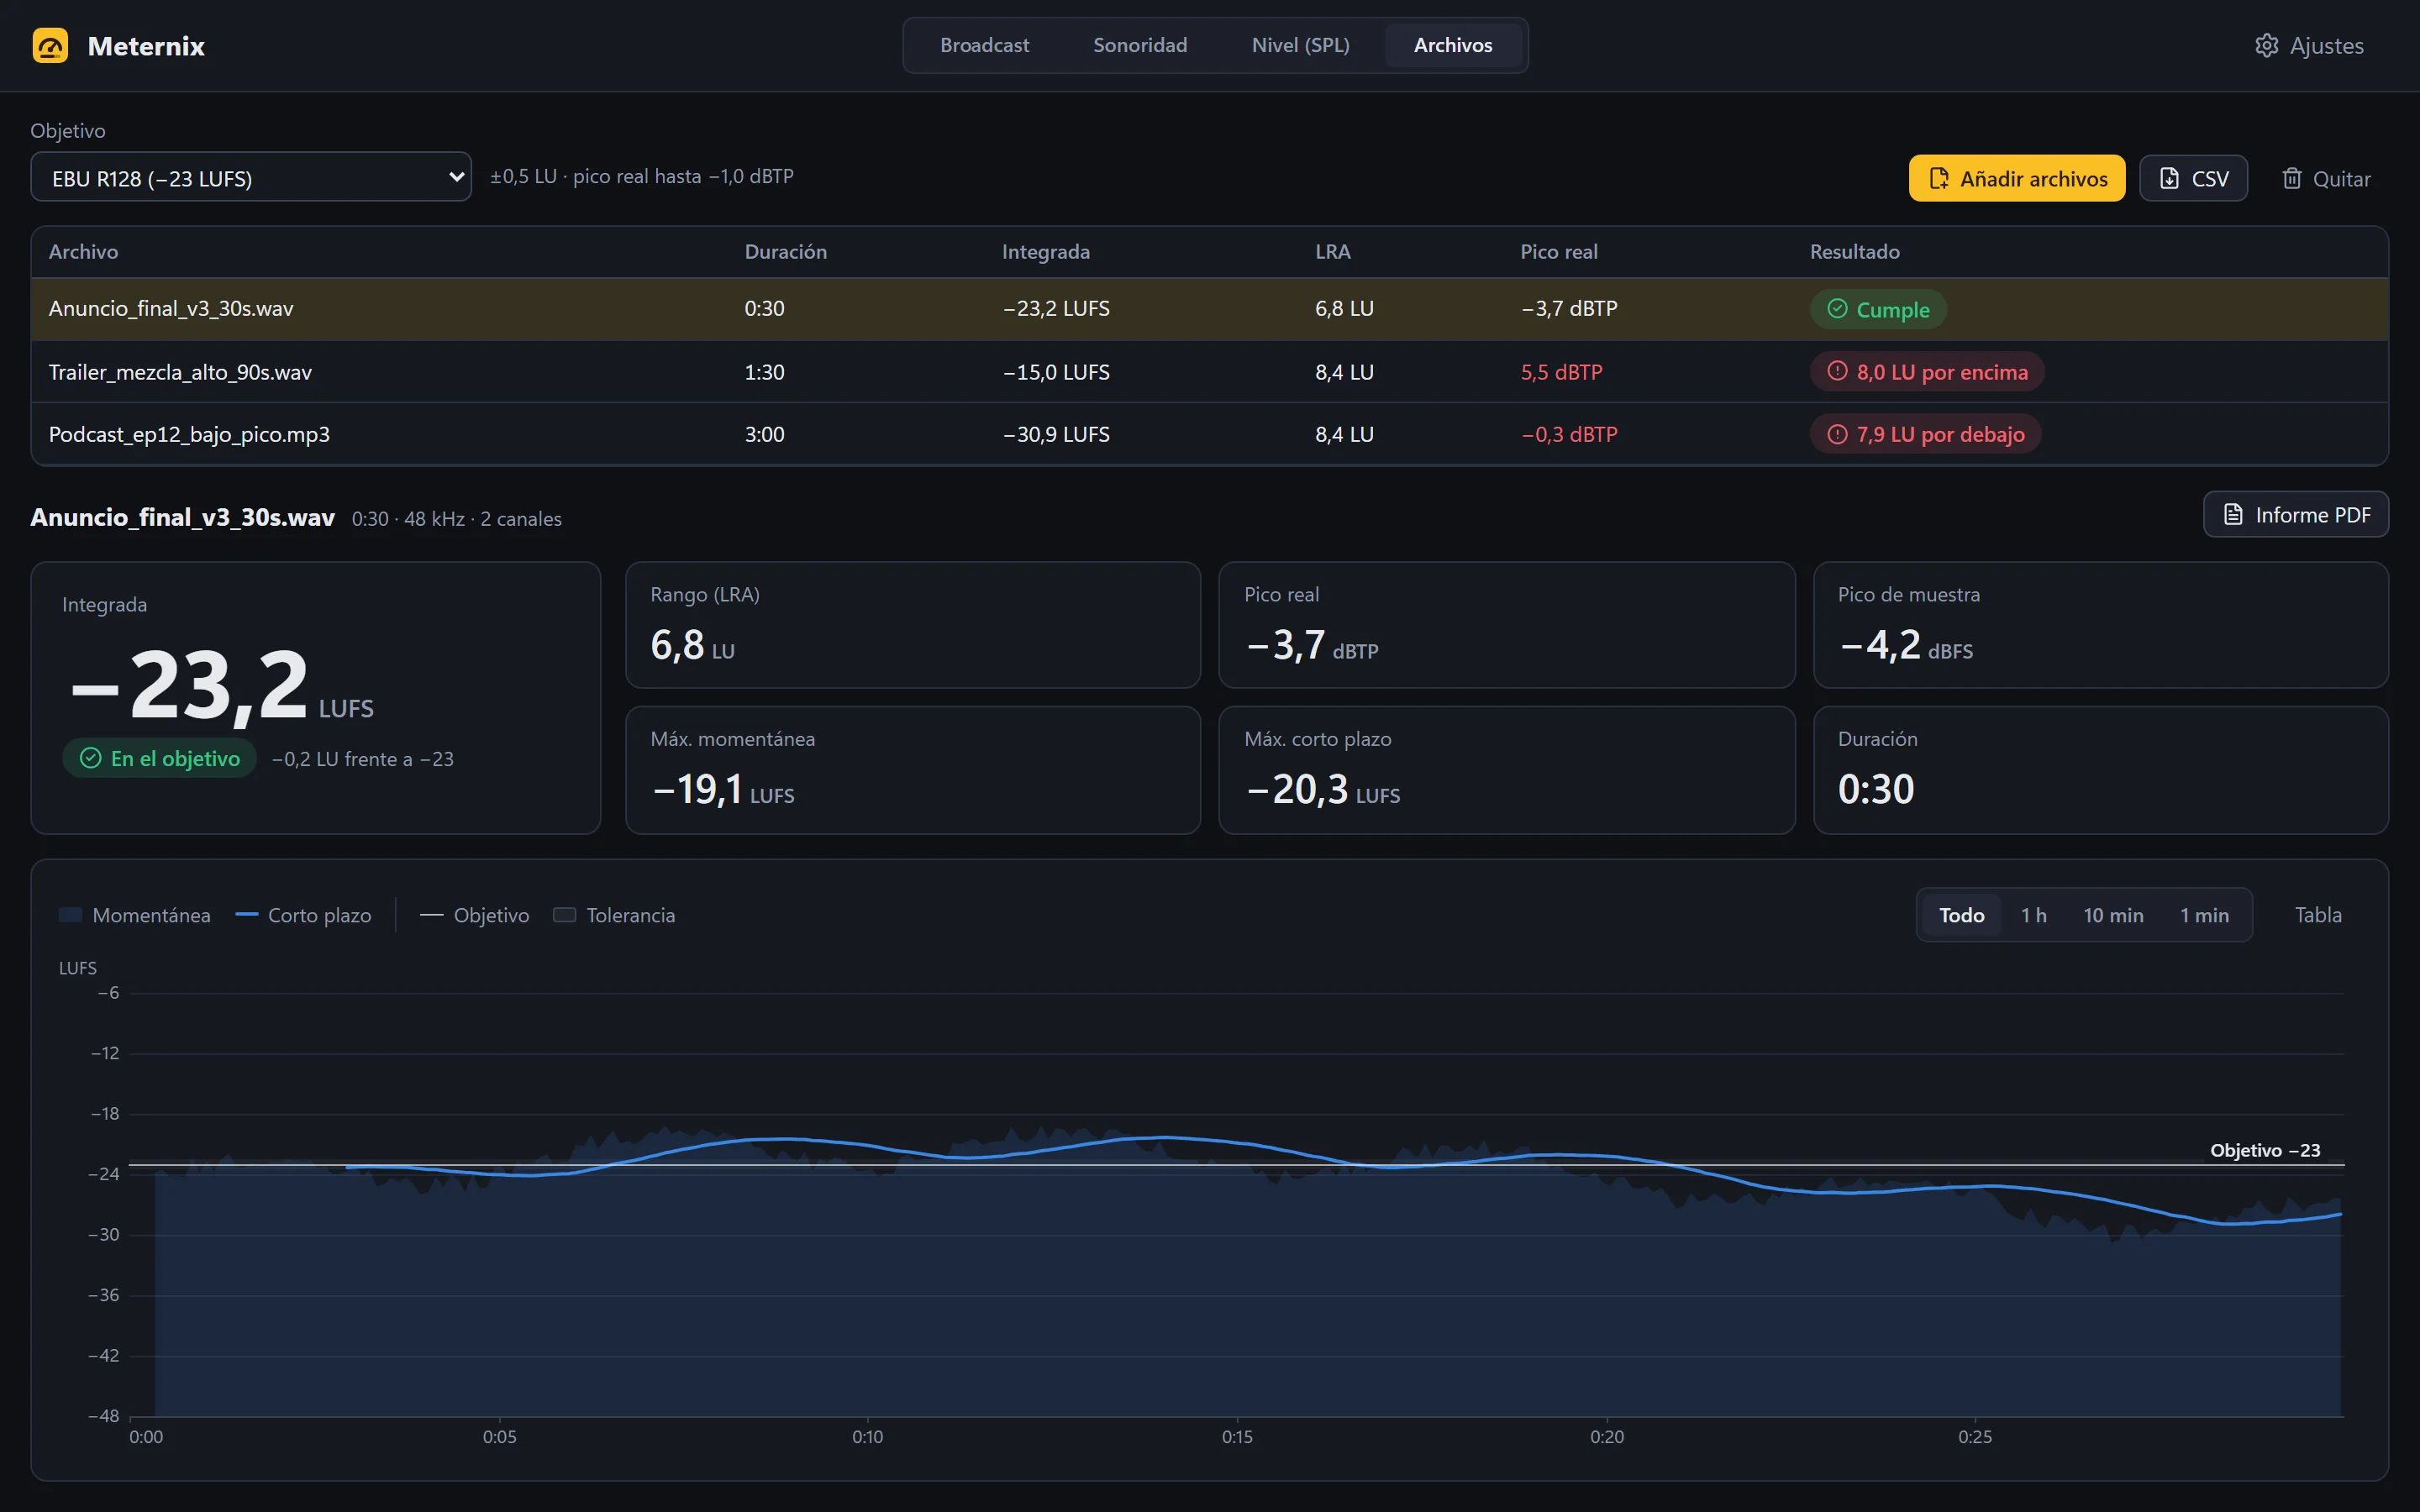Image resolution: width=2420 pixels, height=1512 pixels.
Task: Open Ajustes via the gear icon
Action: click(2309, 46)
